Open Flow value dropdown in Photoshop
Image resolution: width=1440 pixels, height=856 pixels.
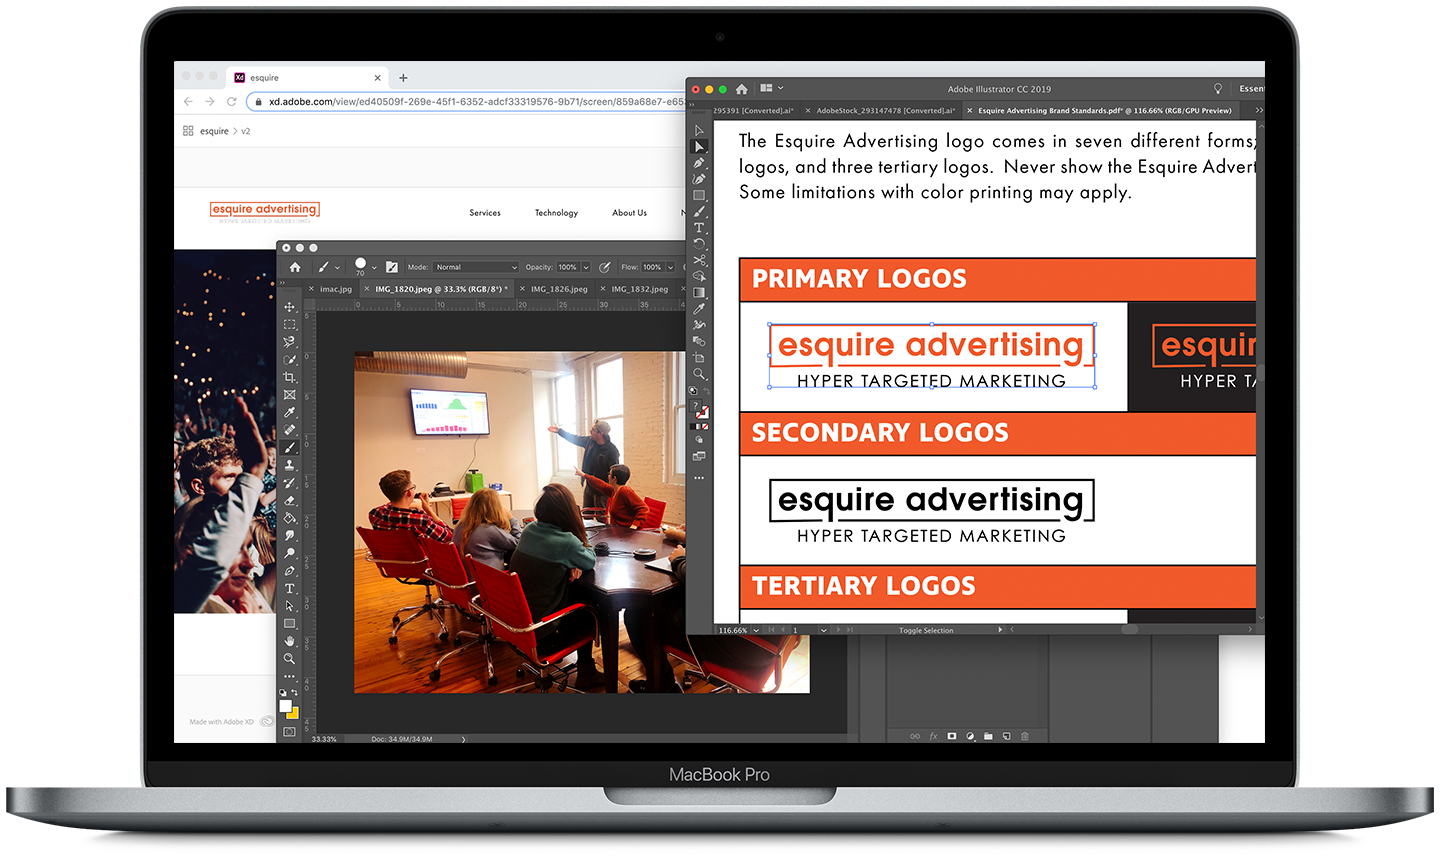pyautogui.click(x=670, y=267)
